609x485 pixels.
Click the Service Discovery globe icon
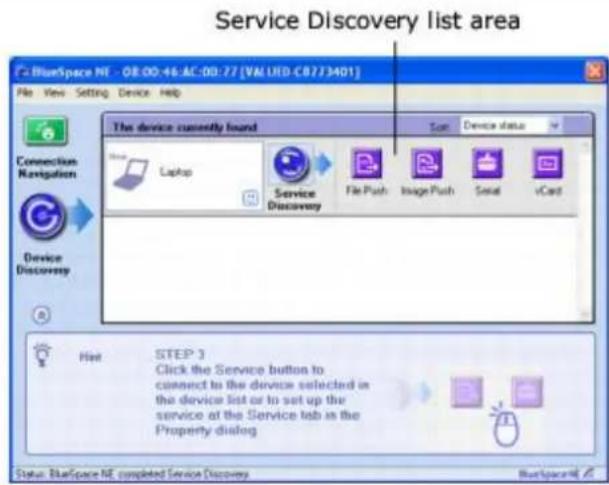[291, 164]
